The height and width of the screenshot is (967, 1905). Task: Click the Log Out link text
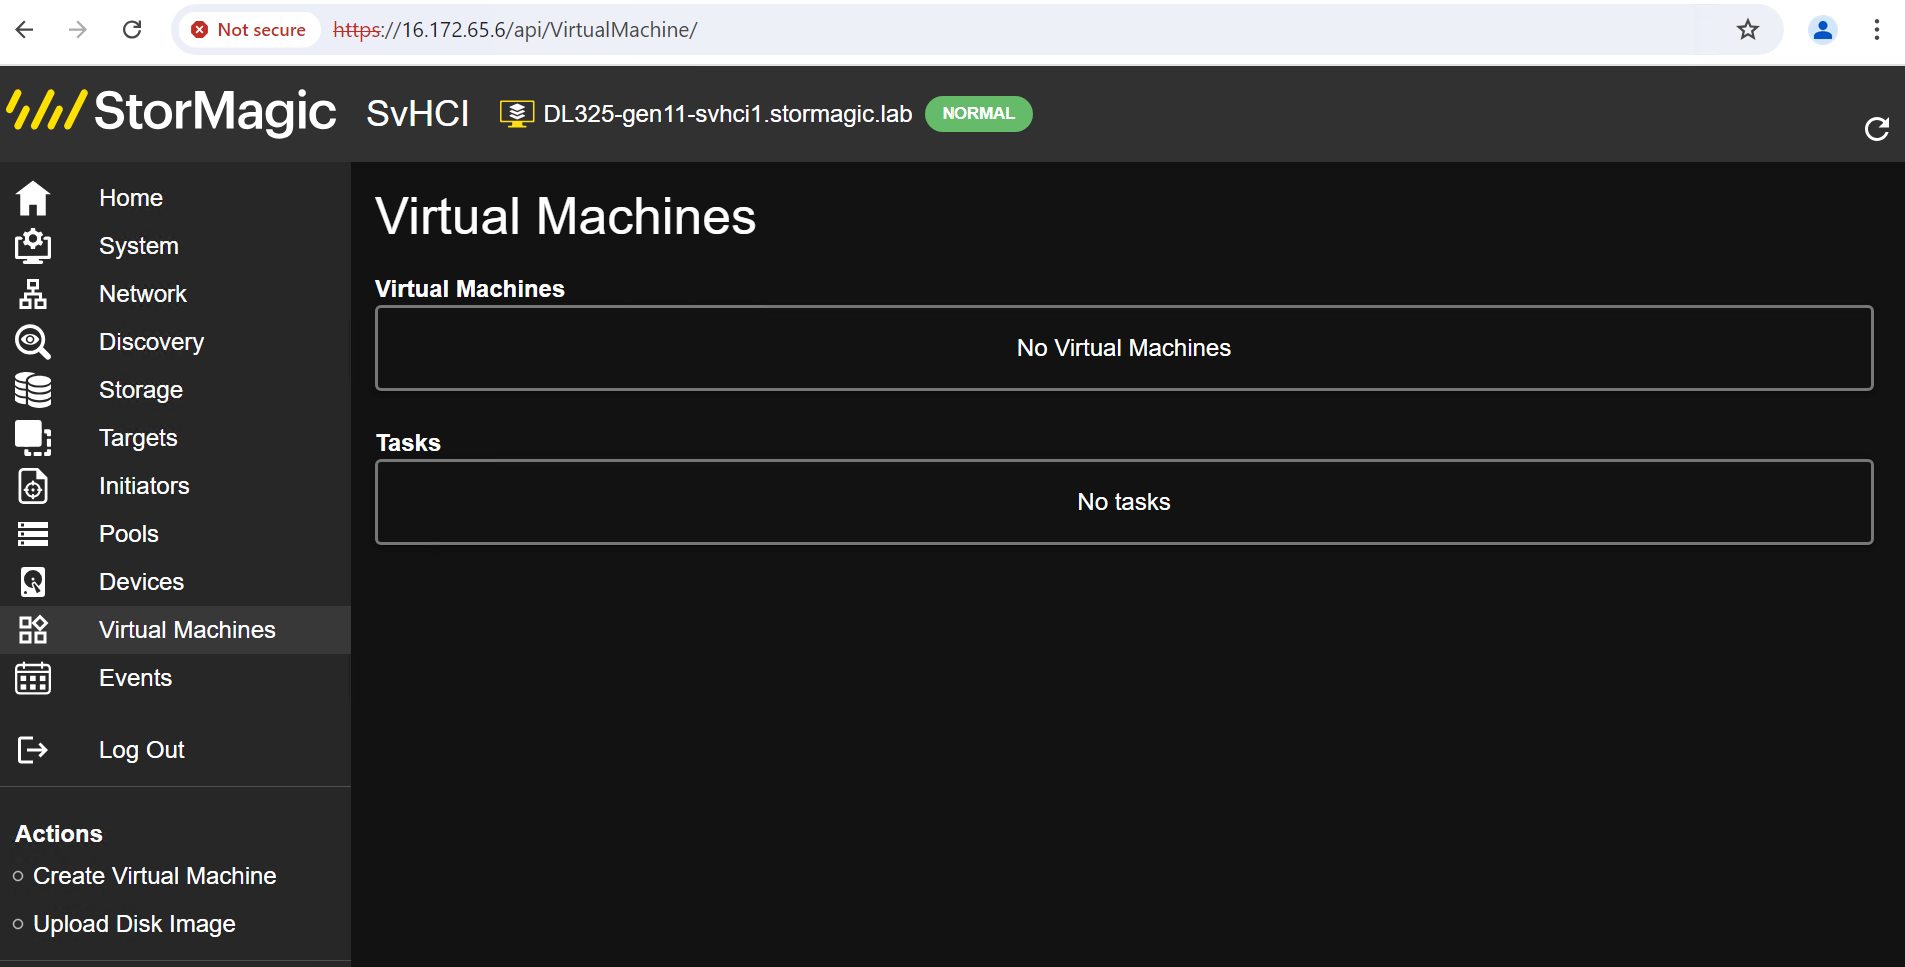click(142, 750)
